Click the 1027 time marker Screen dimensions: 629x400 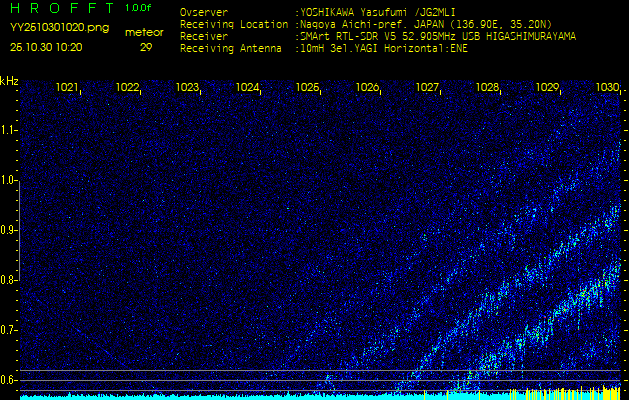click(x=427, y=87)
